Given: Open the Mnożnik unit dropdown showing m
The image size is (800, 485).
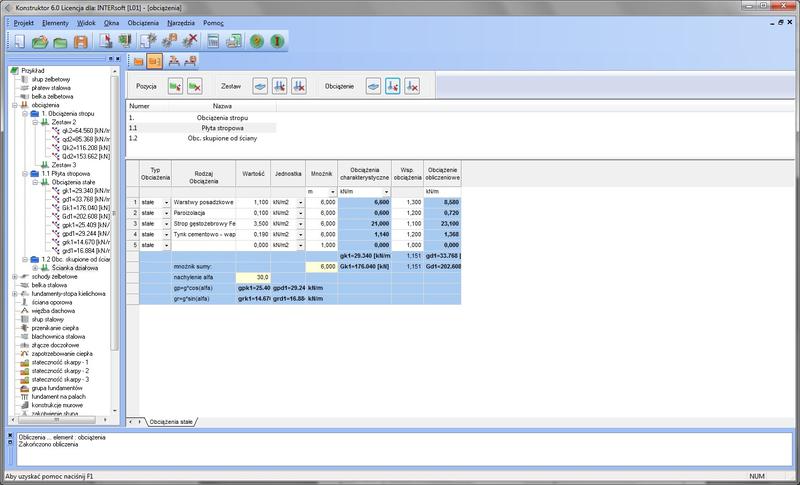Looking at the screenshot, I should point(332,191).
